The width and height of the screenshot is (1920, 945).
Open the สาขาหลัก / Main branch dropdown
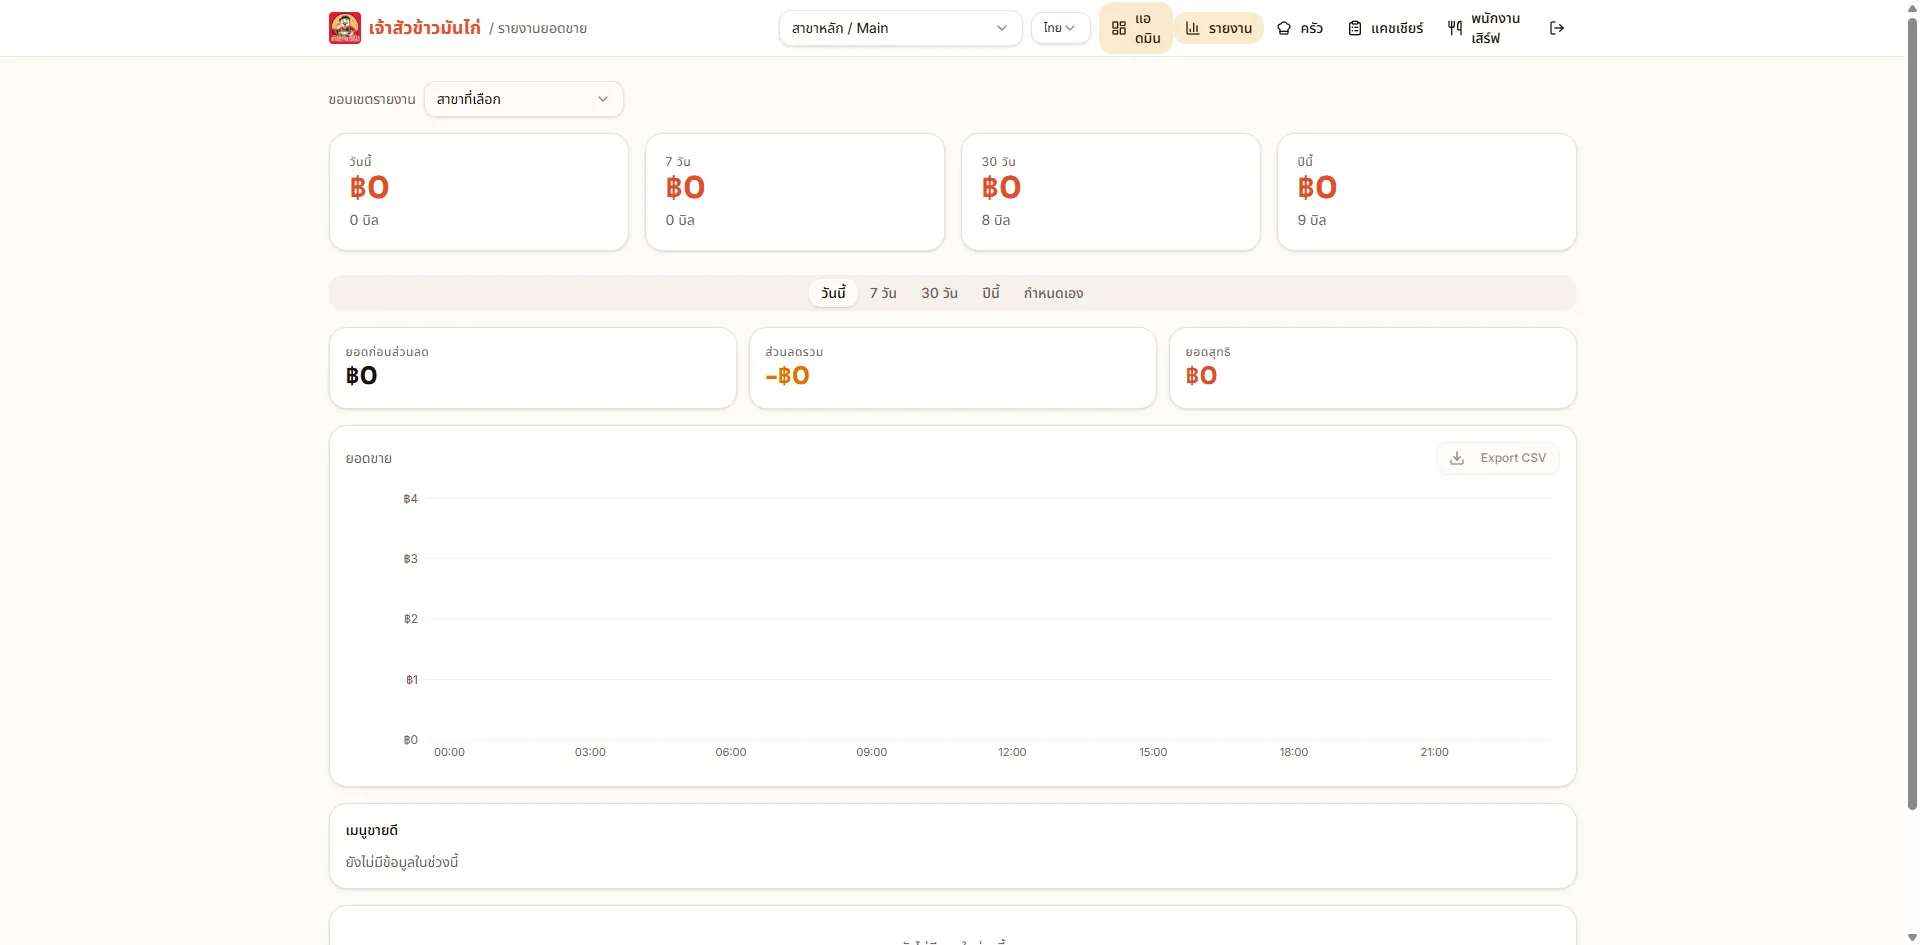coord(900,28)
